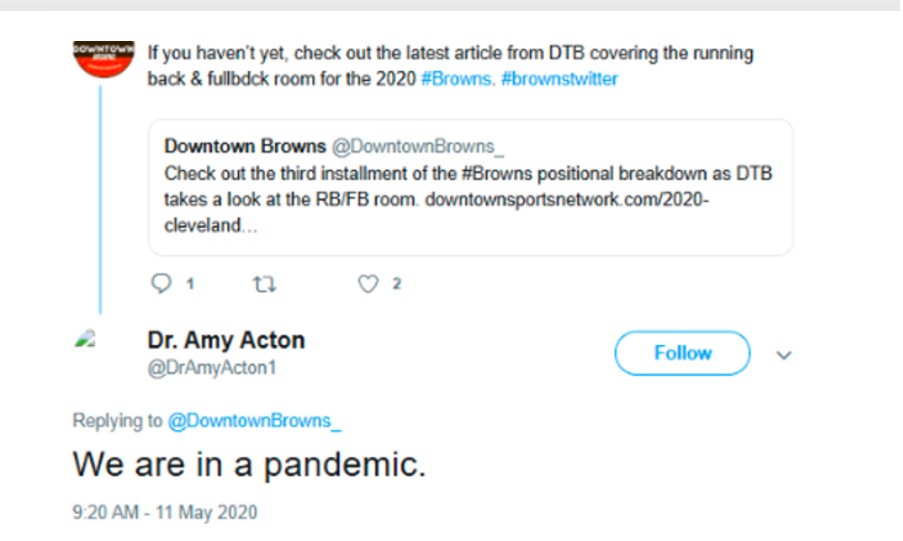
Task: Click the Downtown Browns name in the quoted tweet
Action: pyautogui.click(x=244, y=147)
